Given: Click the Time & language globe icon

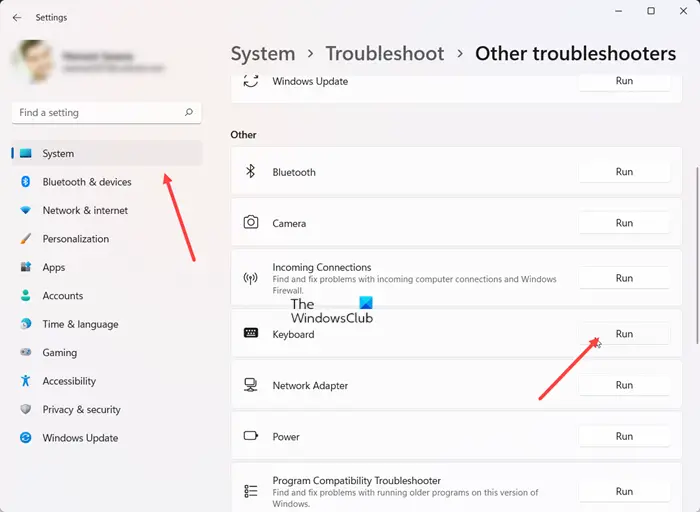Looking at the screenshot, I should click(x=26, y=324).
